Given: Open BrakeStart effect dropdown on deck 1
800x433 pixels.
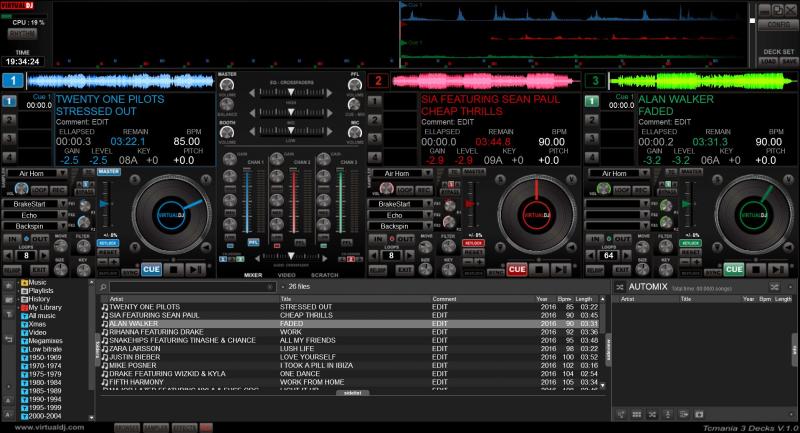Looking at the screenshot, I should (62, 204).
